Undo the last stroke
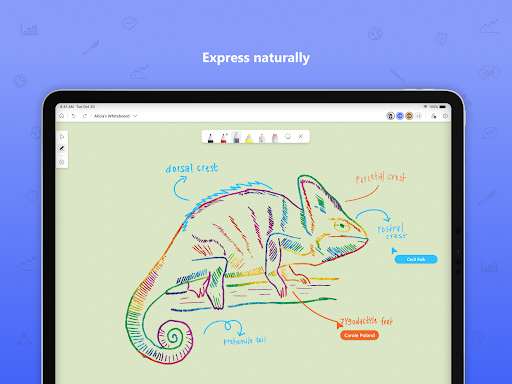 74,116
